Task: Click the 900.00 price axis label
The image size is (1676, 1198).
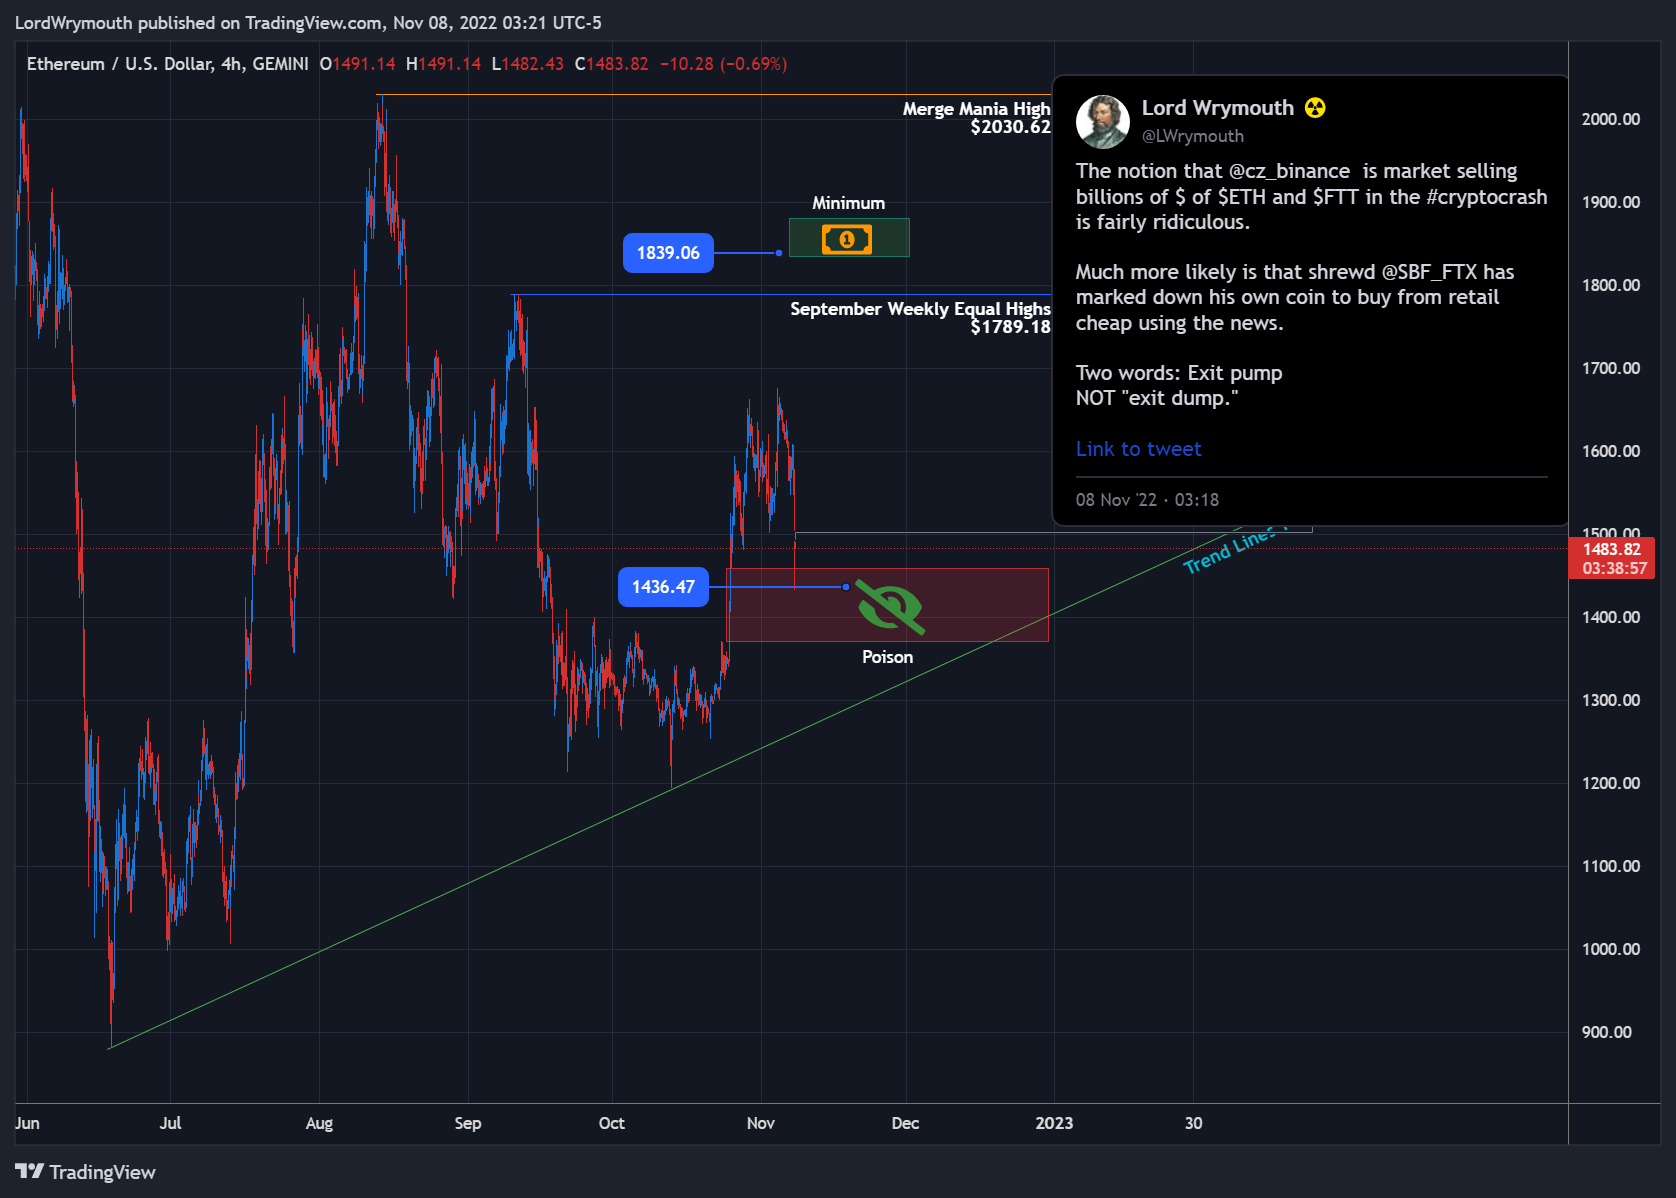Action: tap(1606, 1032)
